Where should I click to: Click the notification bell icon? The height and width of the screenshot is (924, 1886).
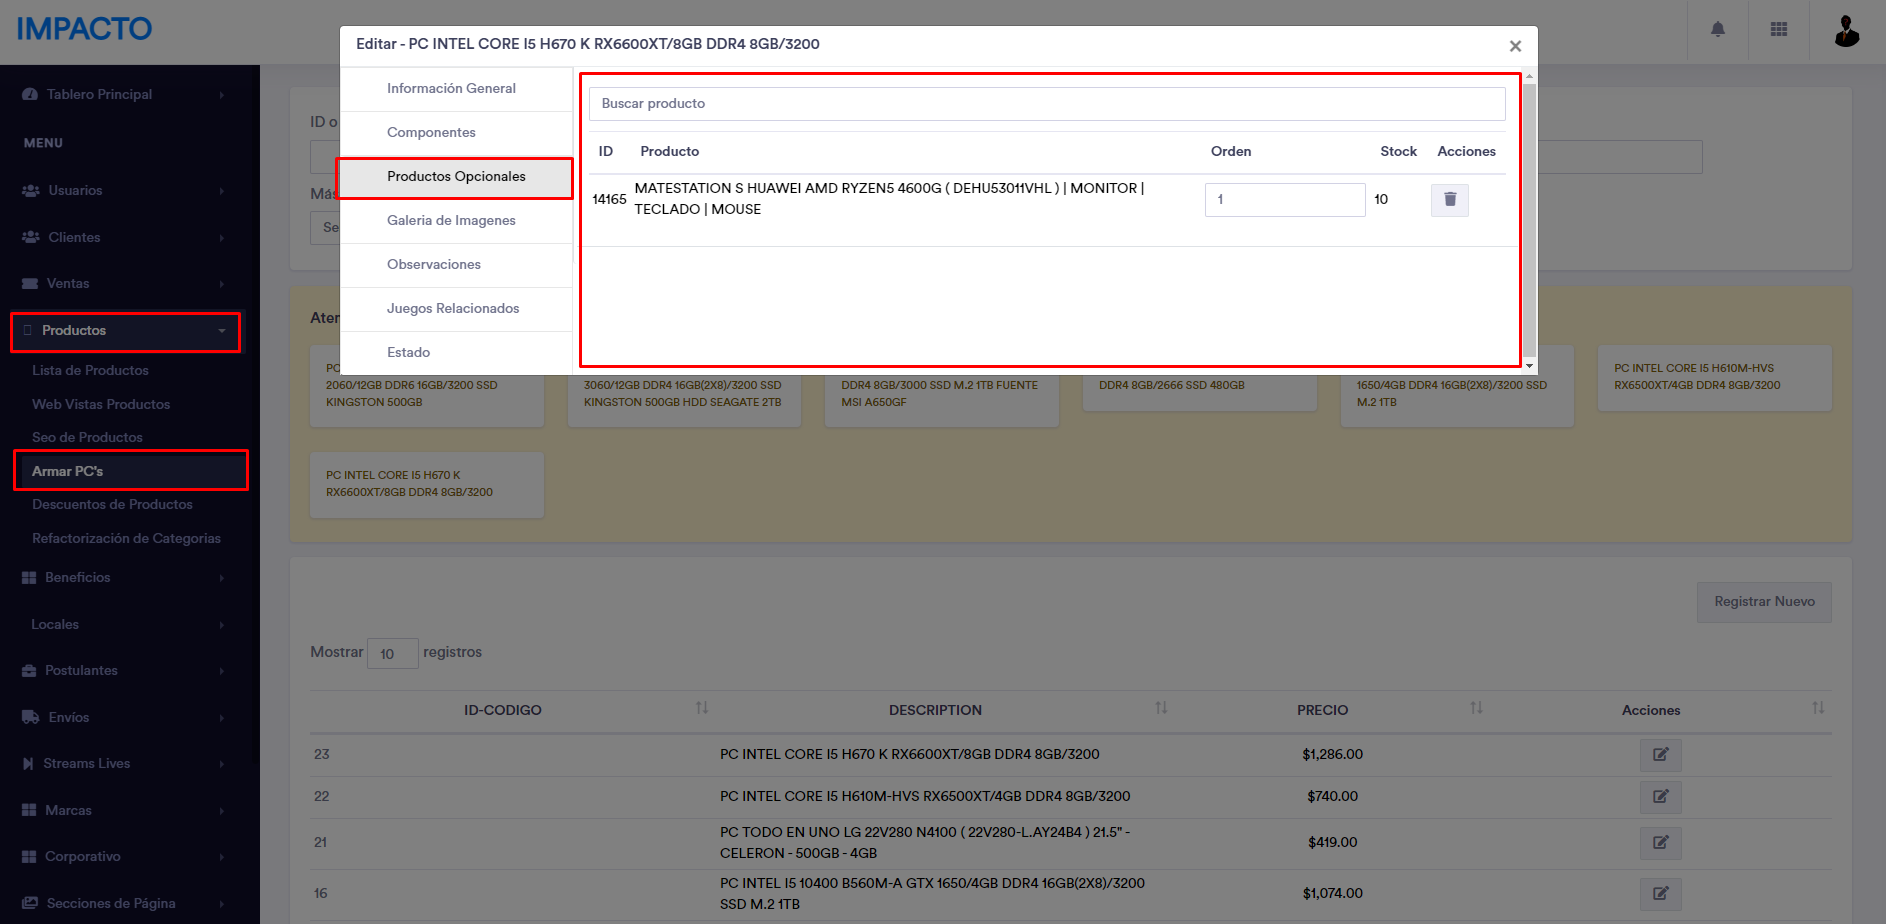coord(1717,30)
